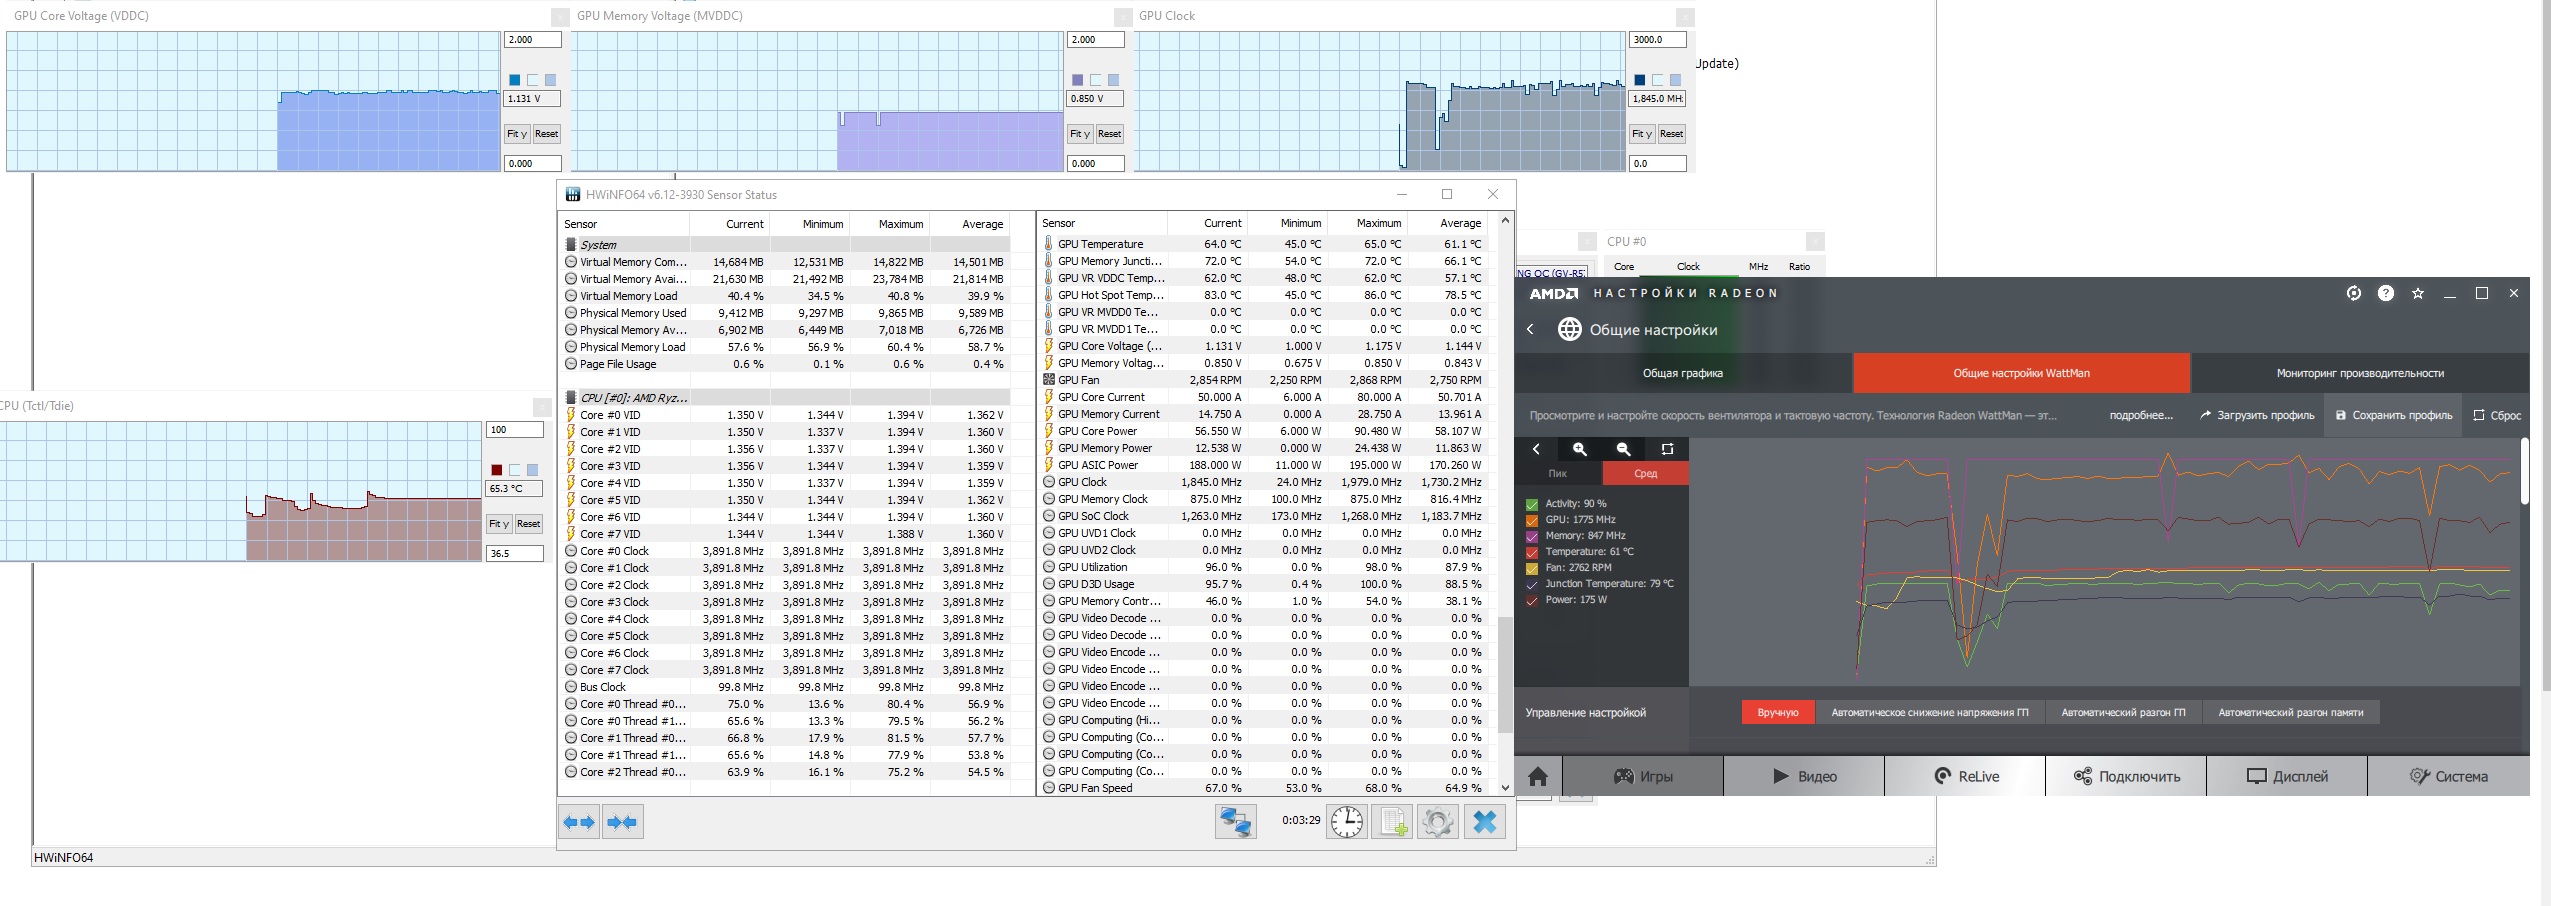Open the Система section in Radeon bottom bar
The image size is (2551, 906).
(2448, 776)
